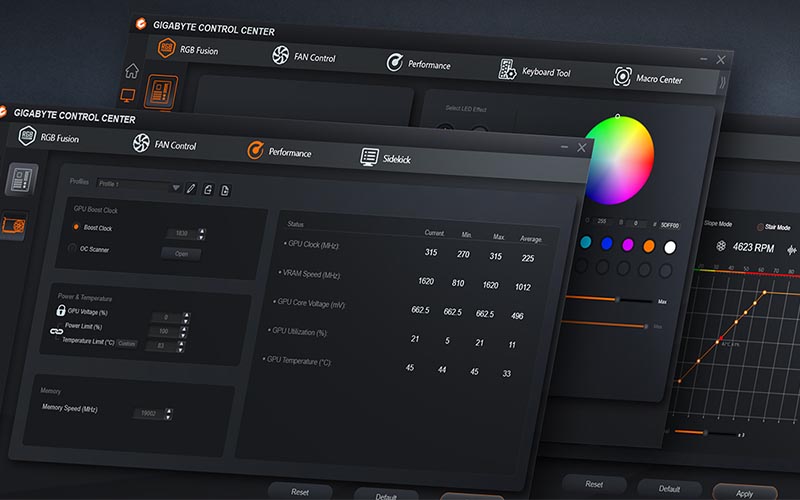Click fan icon beside 4623 RPM
The height and width of the screenshot is (500, 800).
pos(721,246)
